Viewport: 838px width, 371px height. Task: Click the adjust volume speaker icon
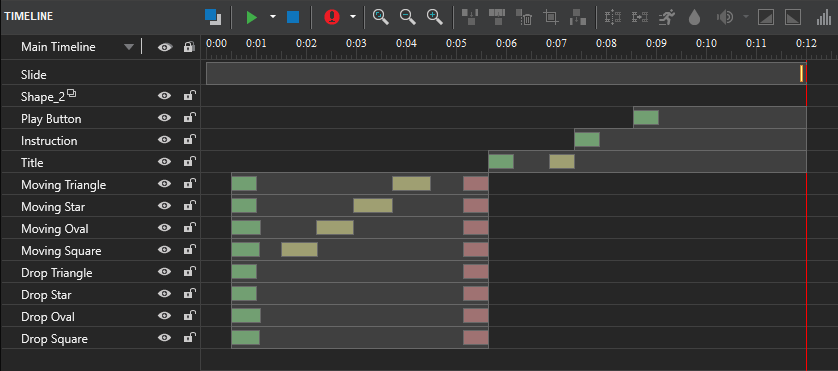point(725,17)
